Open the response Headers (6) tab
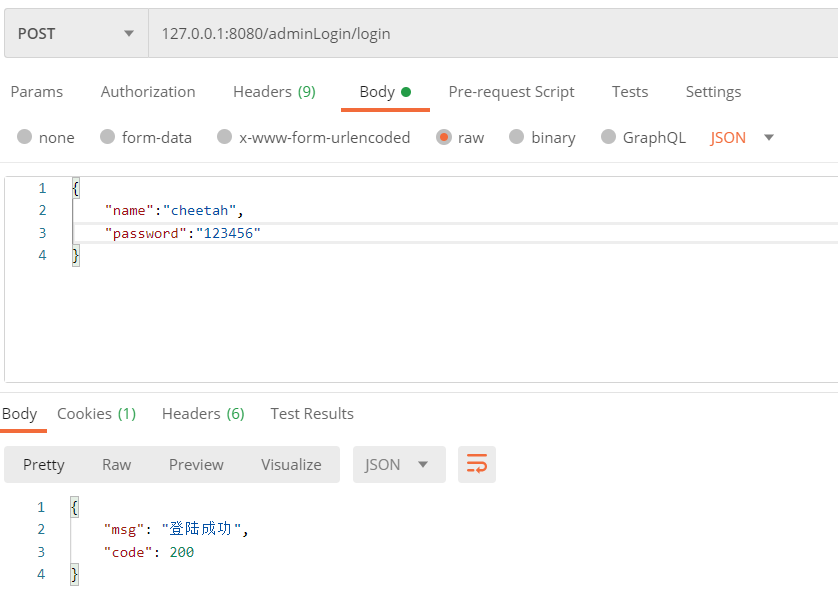This screenshot has width=838, height=615. (x=203, y=414)
